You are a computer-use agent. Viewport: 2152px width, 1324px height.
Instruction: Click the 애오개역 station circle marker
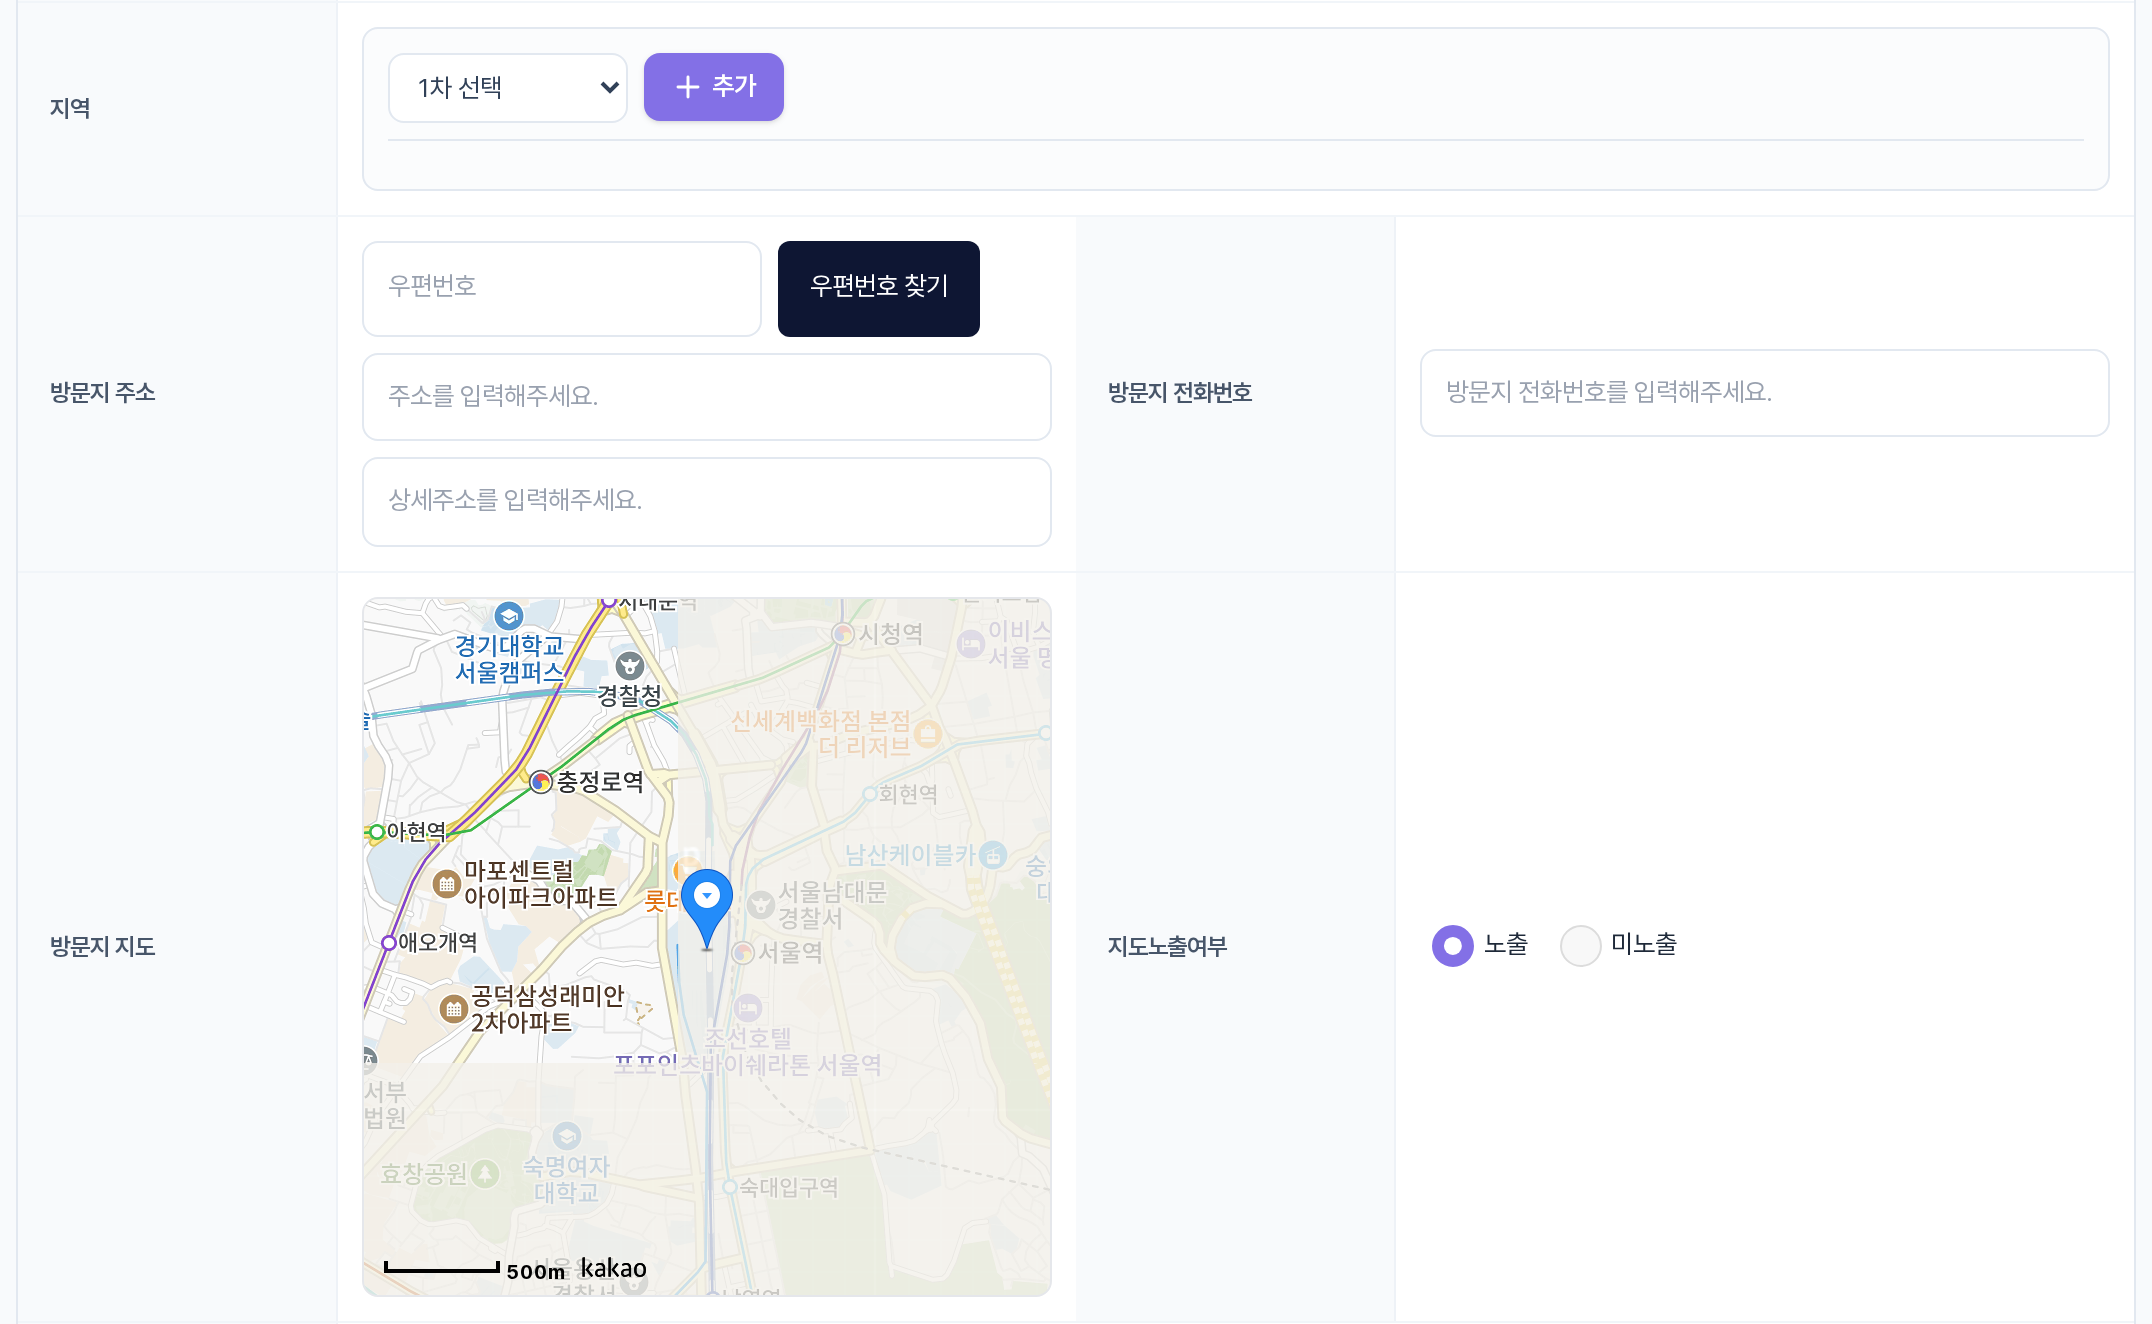(389, 942)
